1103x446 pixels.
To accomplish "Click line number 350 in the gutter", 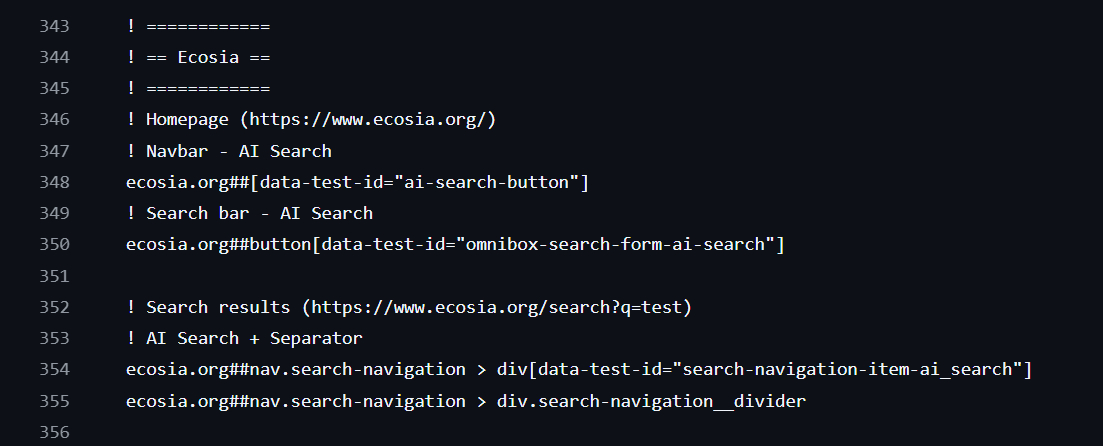I will pos(54,245).
